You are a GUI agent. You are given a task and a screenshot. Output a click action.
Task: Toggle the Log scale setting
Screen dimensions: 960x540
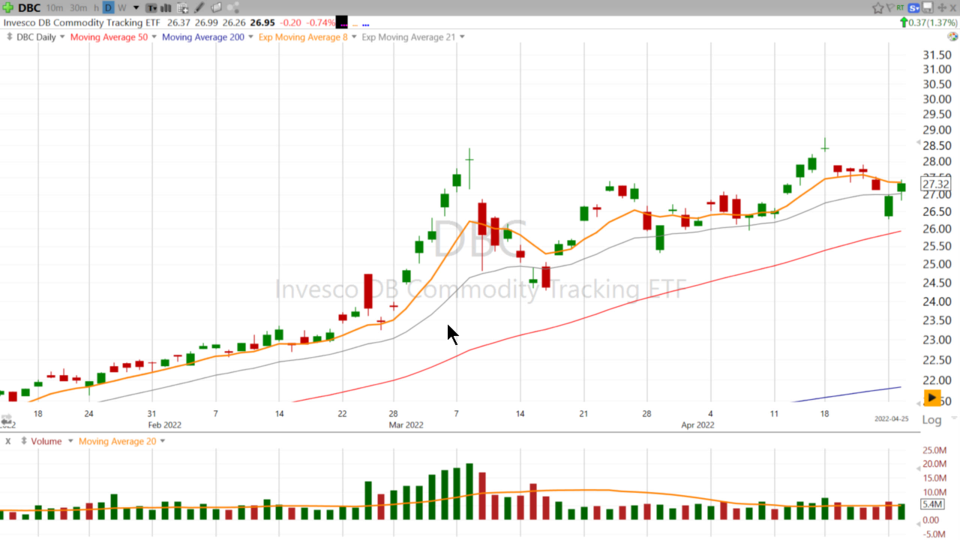(x=932, y=421)
